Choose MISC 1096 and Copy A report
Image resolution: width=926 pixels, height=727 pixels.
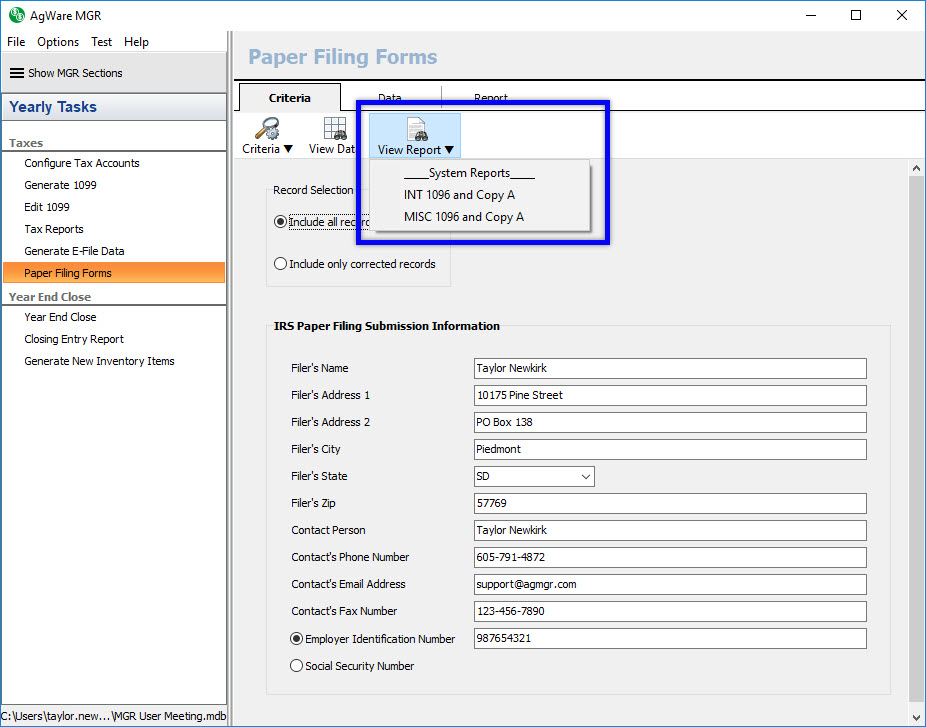(463, 217)
